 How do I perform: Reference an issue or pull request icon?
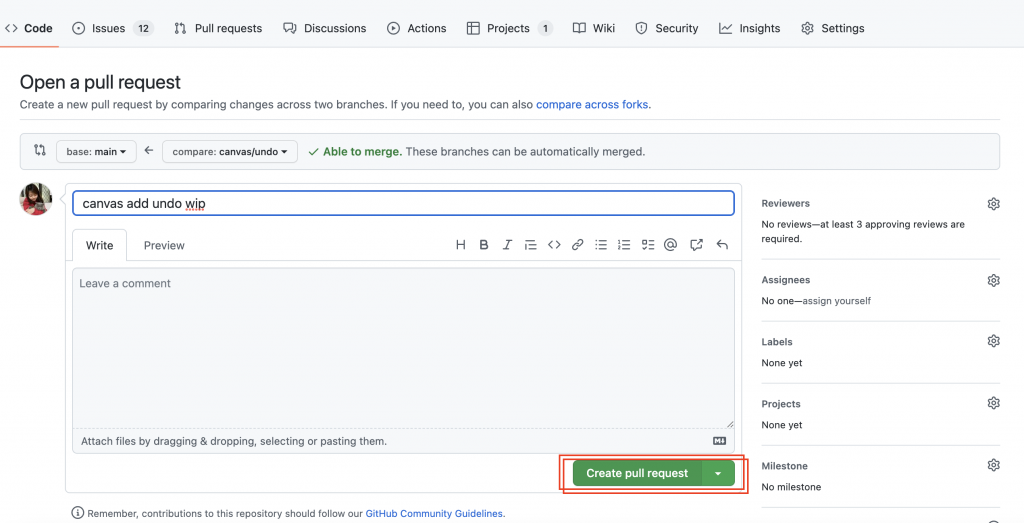click(696, 245)
